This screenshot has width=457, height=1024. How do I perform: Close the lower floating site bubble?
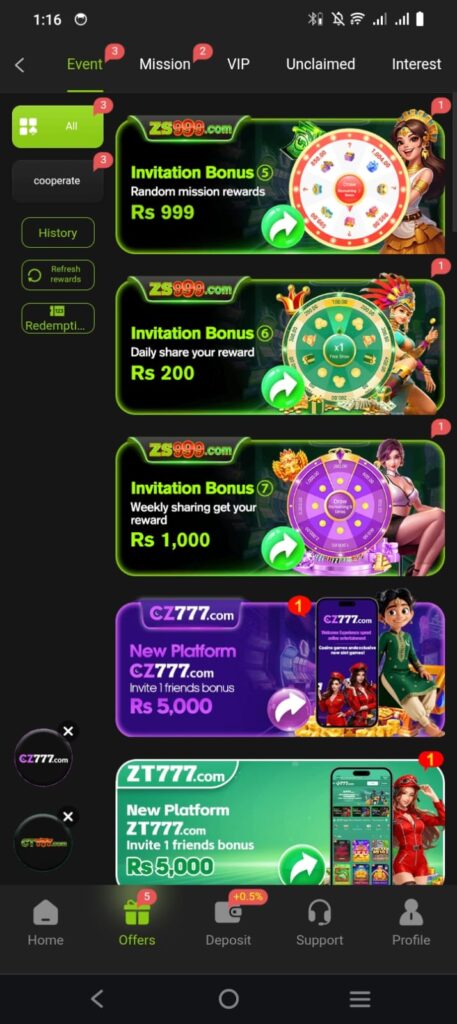coord(68,816)
